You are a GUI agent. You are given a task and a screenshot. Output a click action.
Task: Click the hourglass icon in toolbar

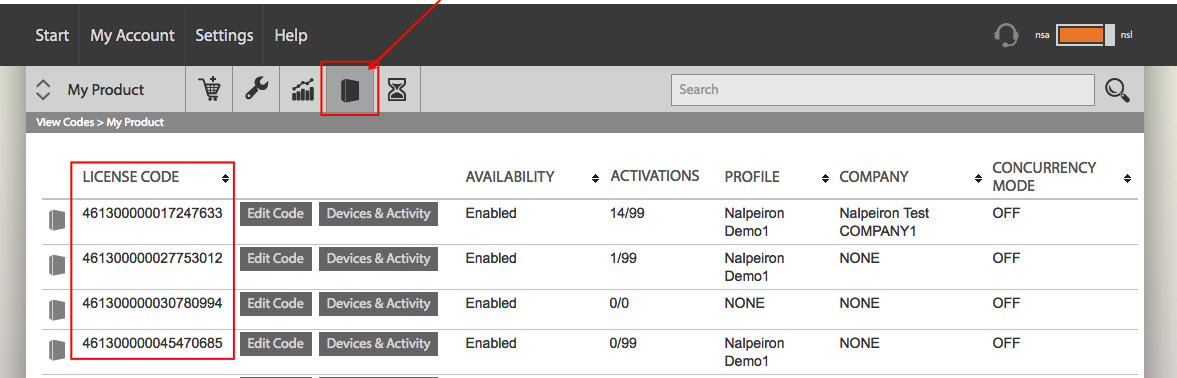click(396, 90)
